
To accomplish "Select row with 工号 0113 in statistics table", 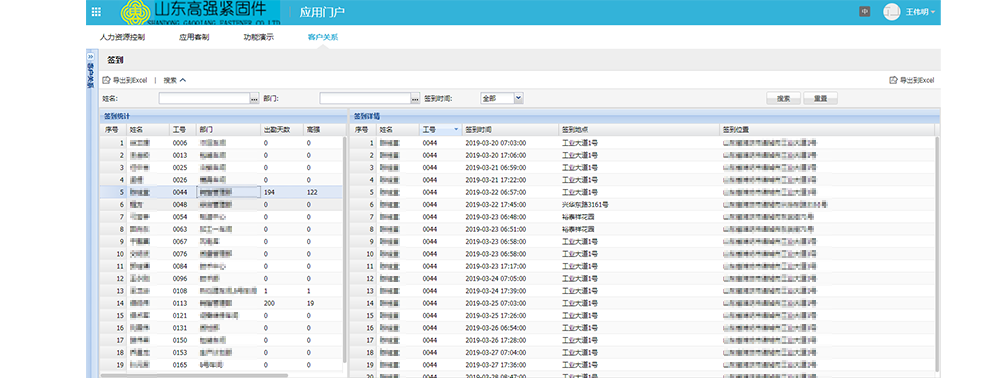I will (221, 303).
